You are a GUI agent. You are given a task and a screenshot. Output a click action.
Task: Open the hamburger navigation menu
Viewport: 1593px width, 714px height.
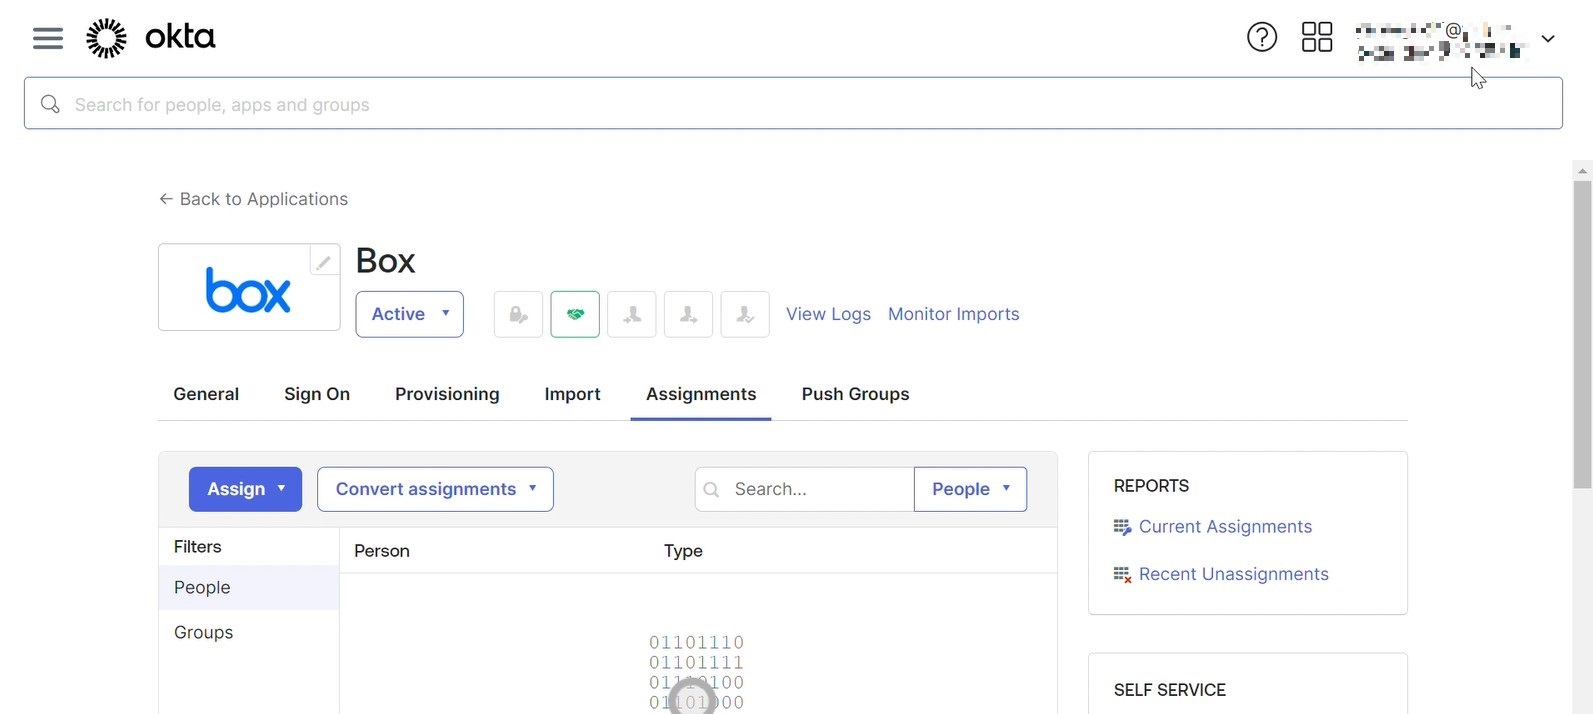tap(47, 38)
